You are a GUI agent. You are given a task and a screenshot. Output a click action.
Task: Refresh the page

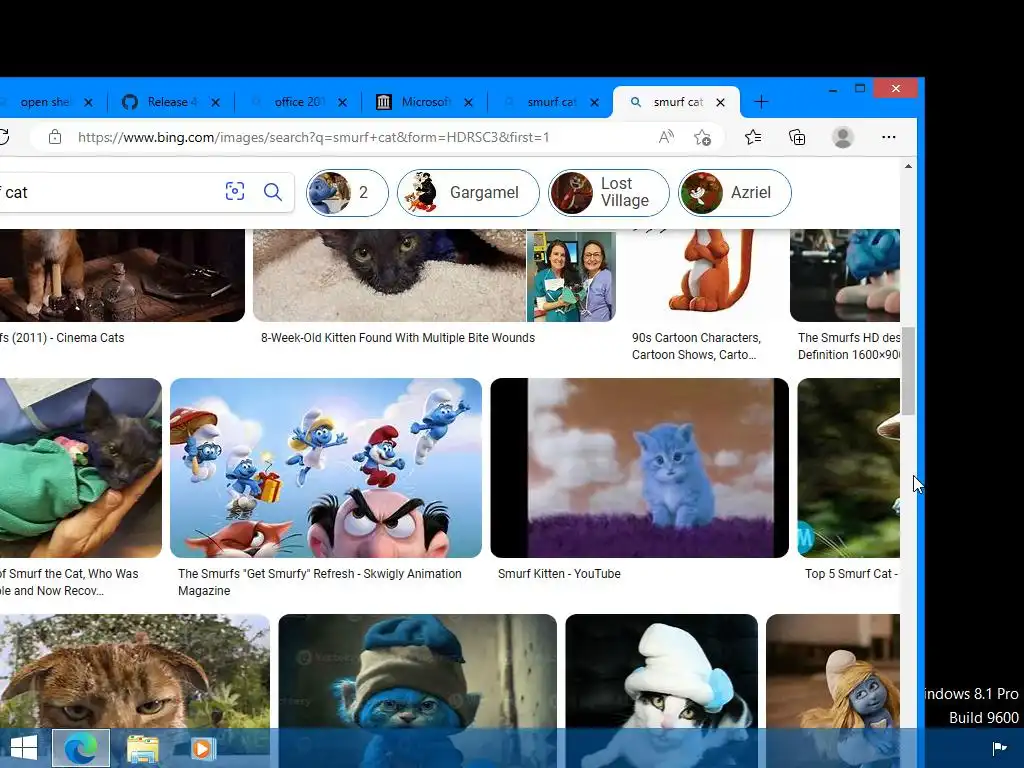coord(4,137)
